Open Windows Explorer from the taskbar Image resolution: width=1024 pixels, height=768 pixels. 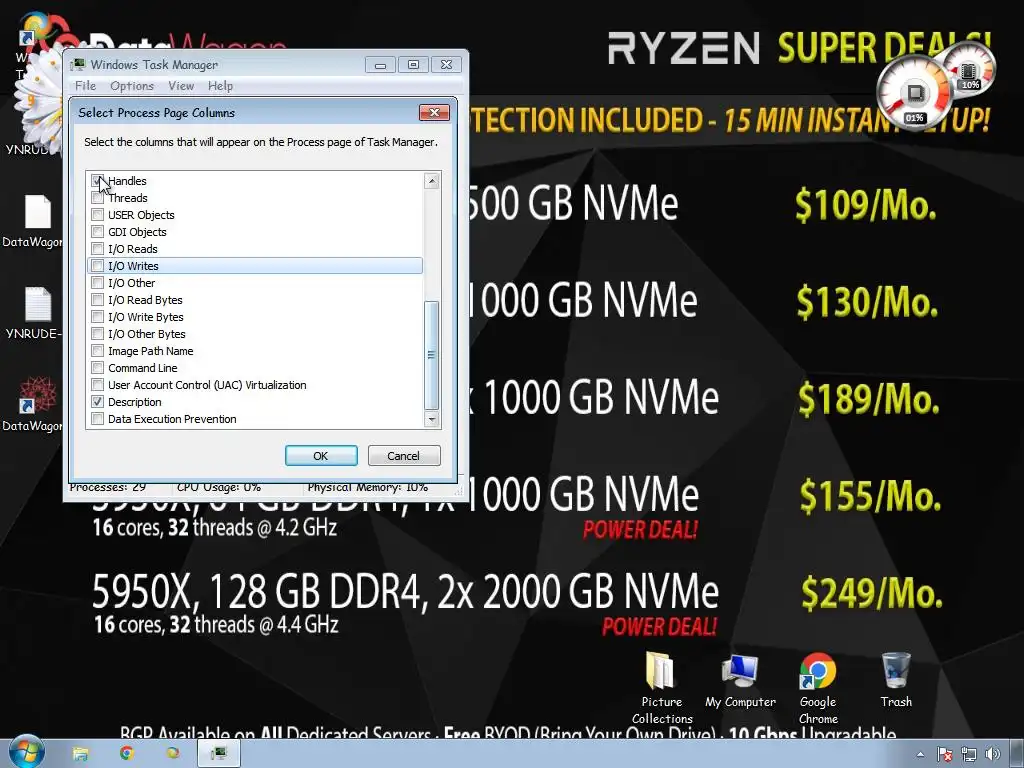[80, 754]
